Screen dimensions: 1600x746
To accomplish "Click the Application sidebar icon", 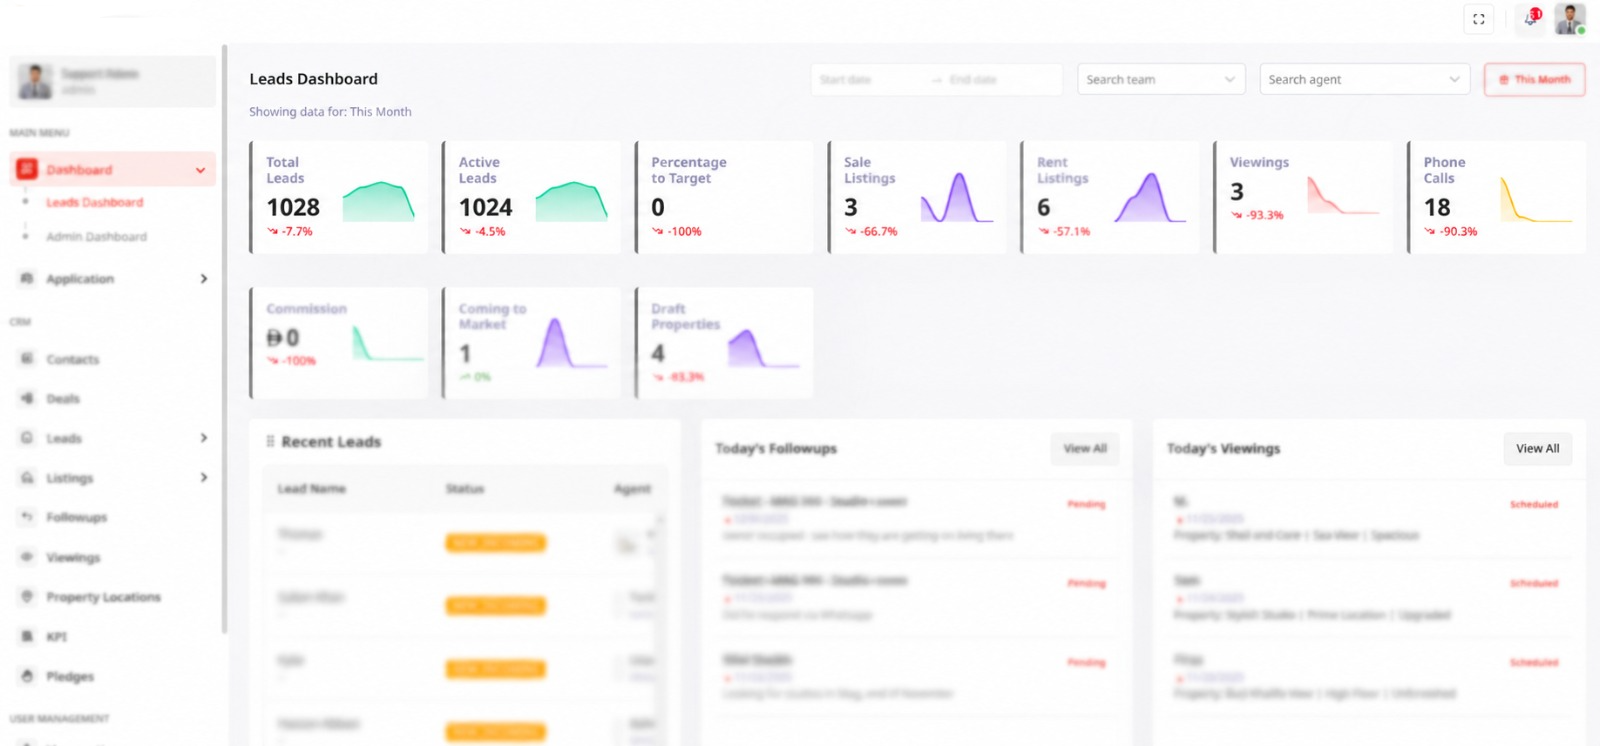I will 27,279.
